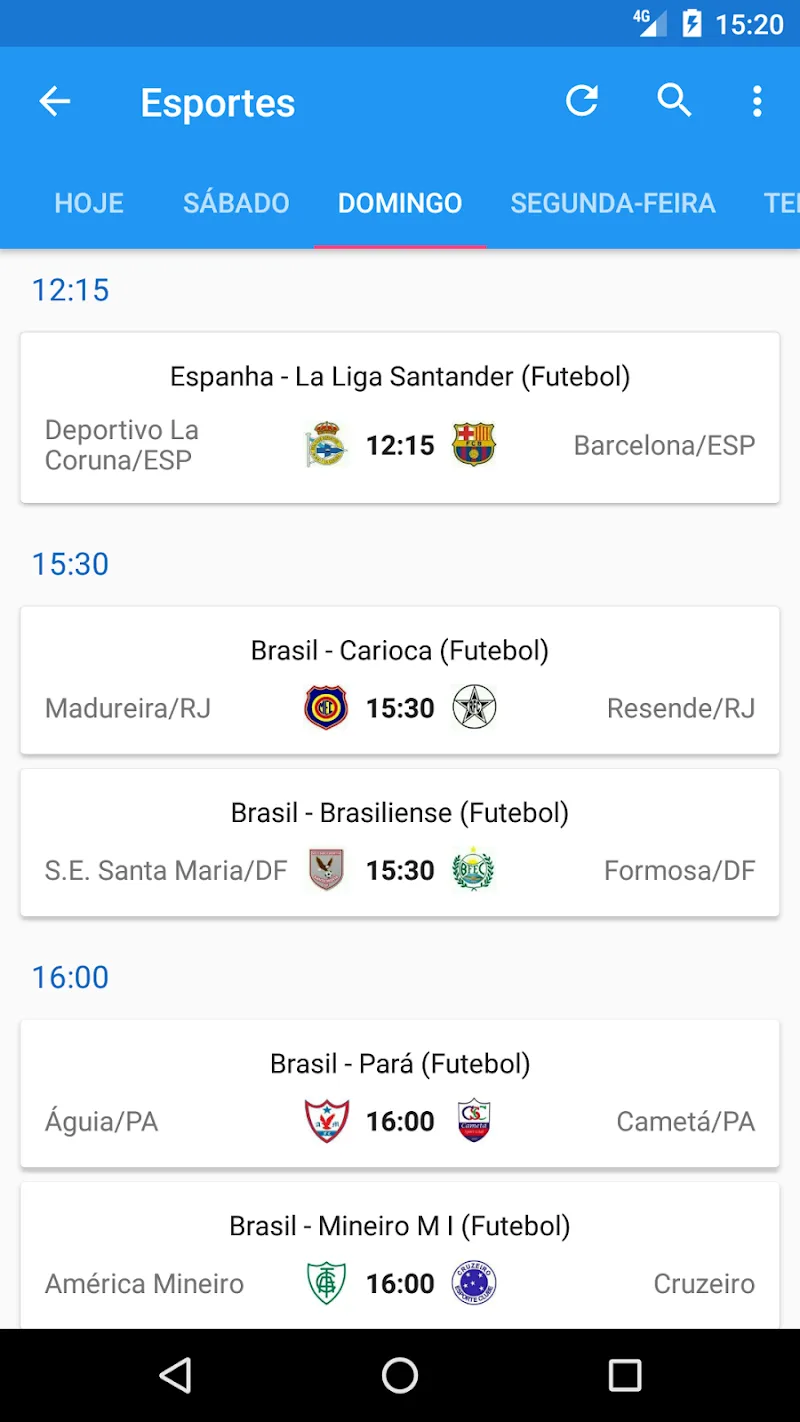Tap the Barcelona club crest
This screenshot has width=800, height=1422.
pos(474,445)
